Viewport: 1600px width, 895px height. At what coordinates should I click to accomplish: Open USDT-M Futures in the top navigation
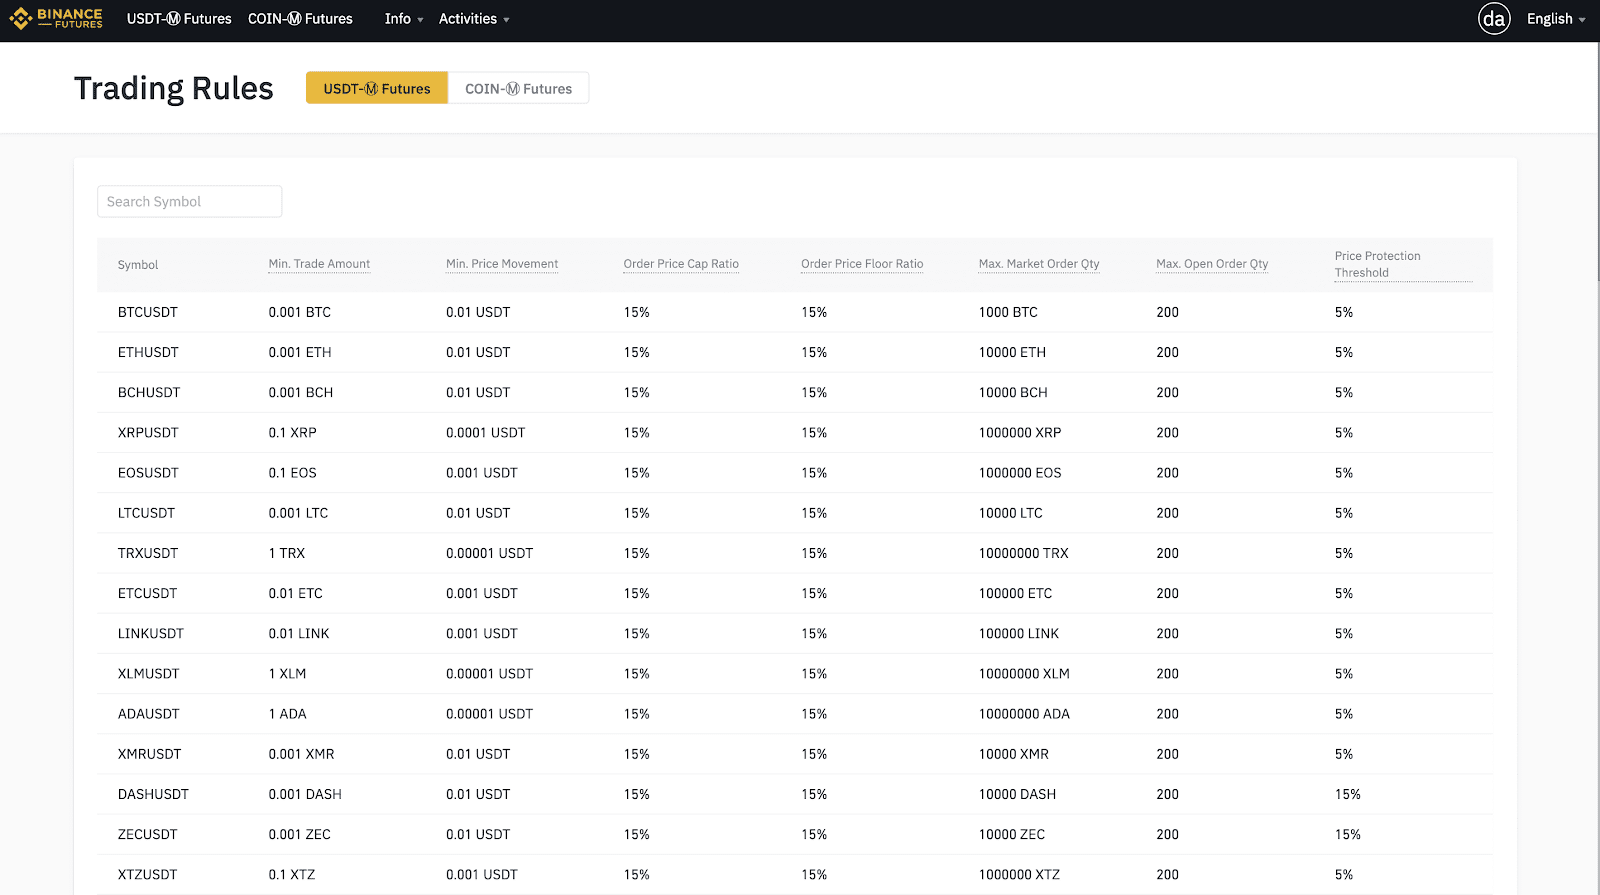[x=179, y=19]
